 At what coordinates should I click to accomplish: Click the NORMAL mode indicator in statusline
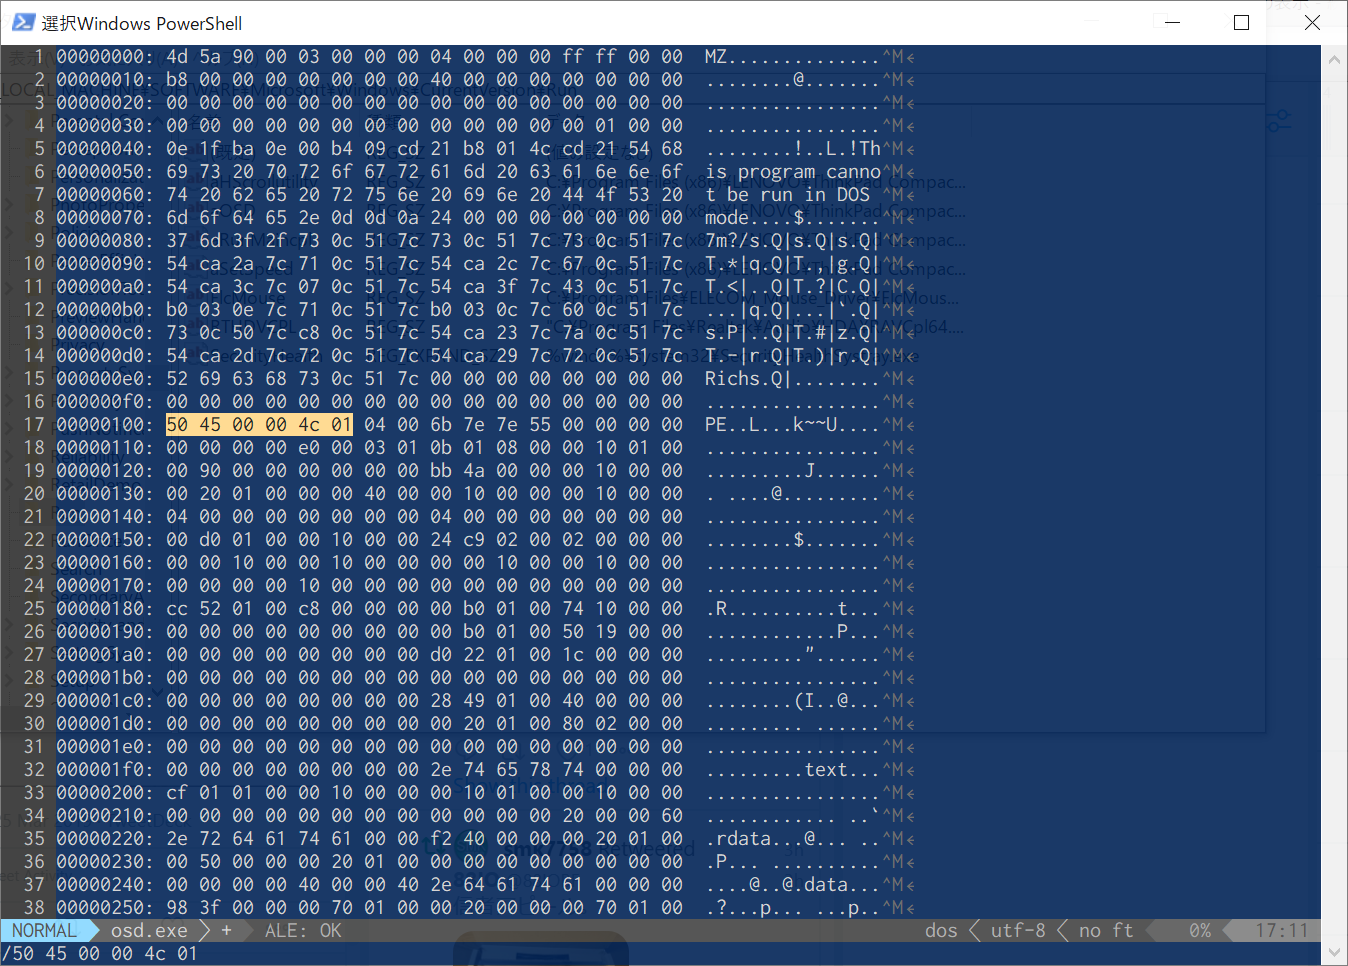[x=44, y=931]
